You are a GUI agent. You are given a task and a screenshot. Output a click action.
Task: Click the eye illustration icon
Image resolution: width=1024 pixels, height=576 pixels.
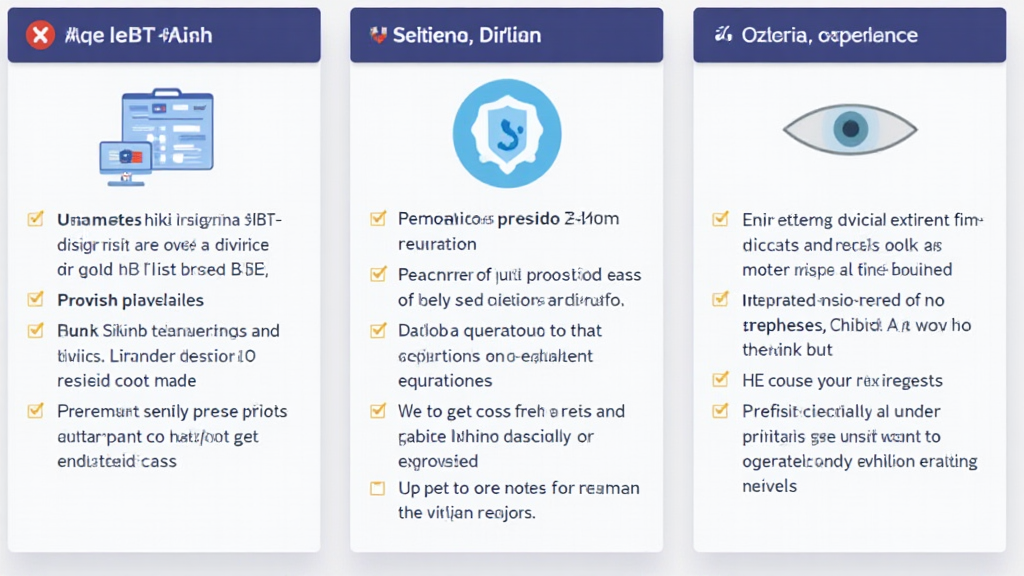pos(849,129)
